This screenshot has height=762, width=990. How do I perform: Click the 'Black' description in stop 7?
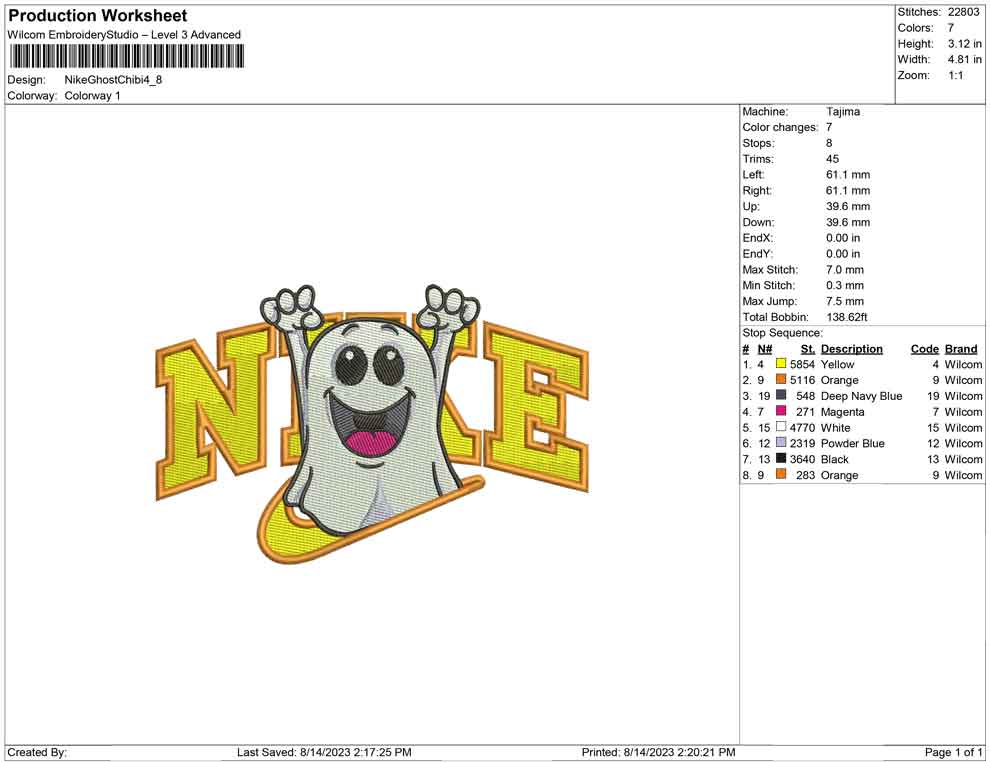point(835,459)
